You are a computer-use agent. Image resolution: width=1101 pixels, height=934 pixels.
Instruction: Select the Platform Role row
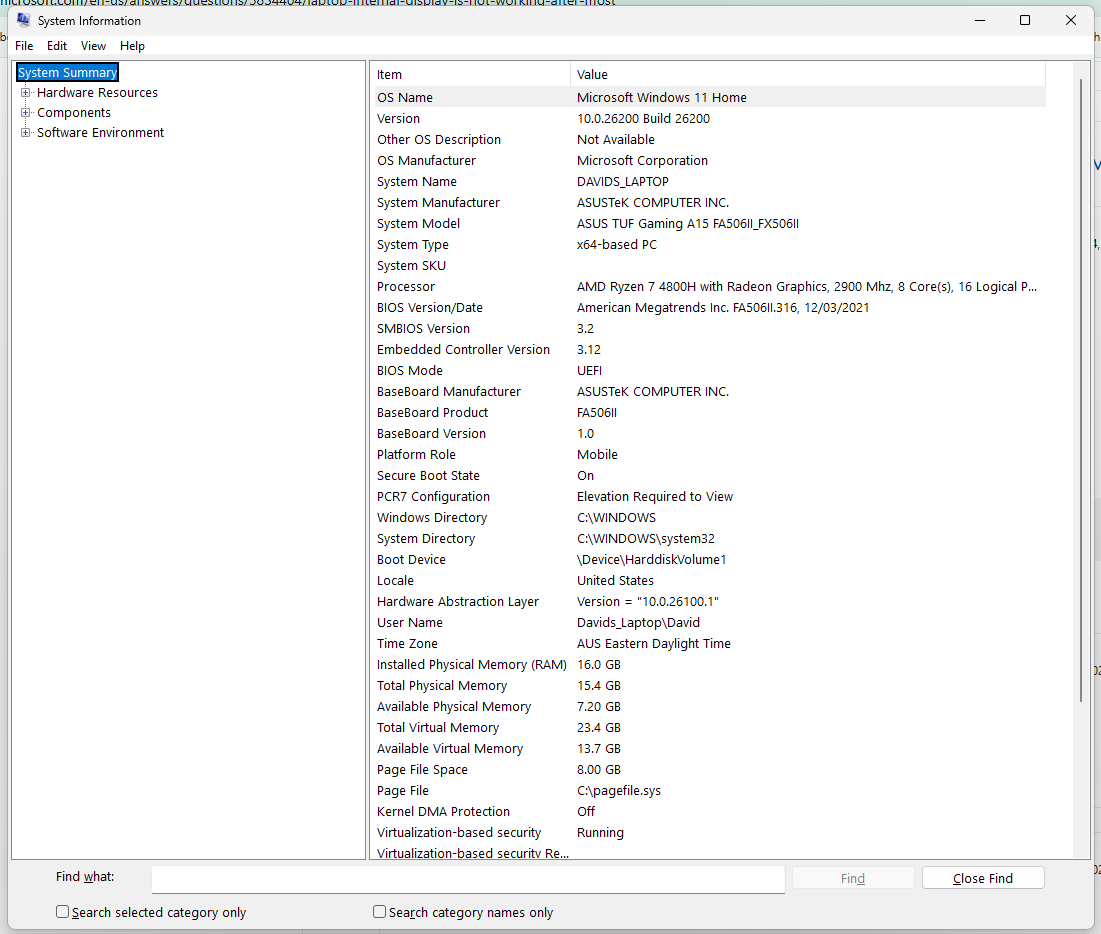pyautogui.click(x=708, y=455)
